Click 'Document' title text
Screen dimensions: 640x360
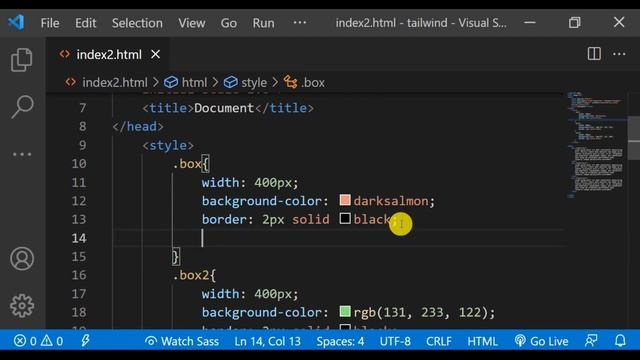point(224,108)
